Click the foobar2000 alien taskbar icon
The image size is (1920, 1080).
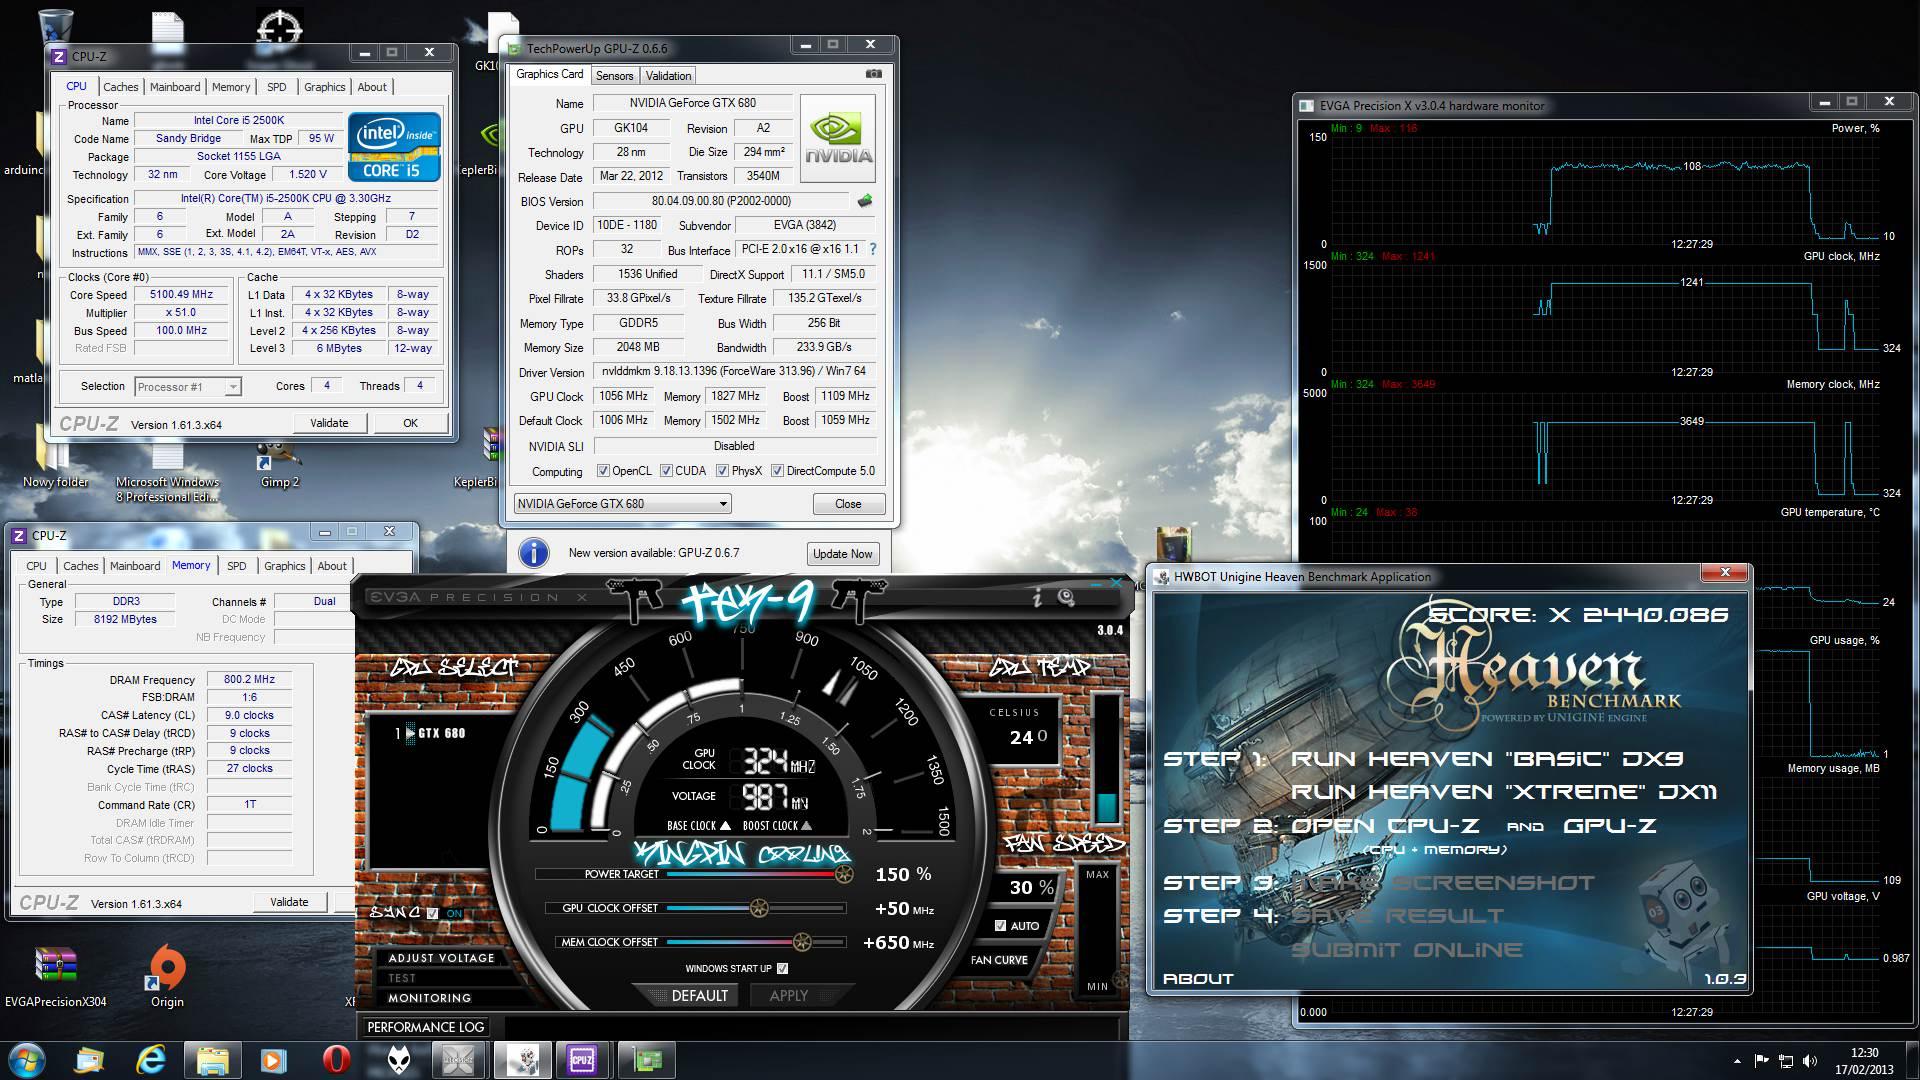coord(399,1059)
